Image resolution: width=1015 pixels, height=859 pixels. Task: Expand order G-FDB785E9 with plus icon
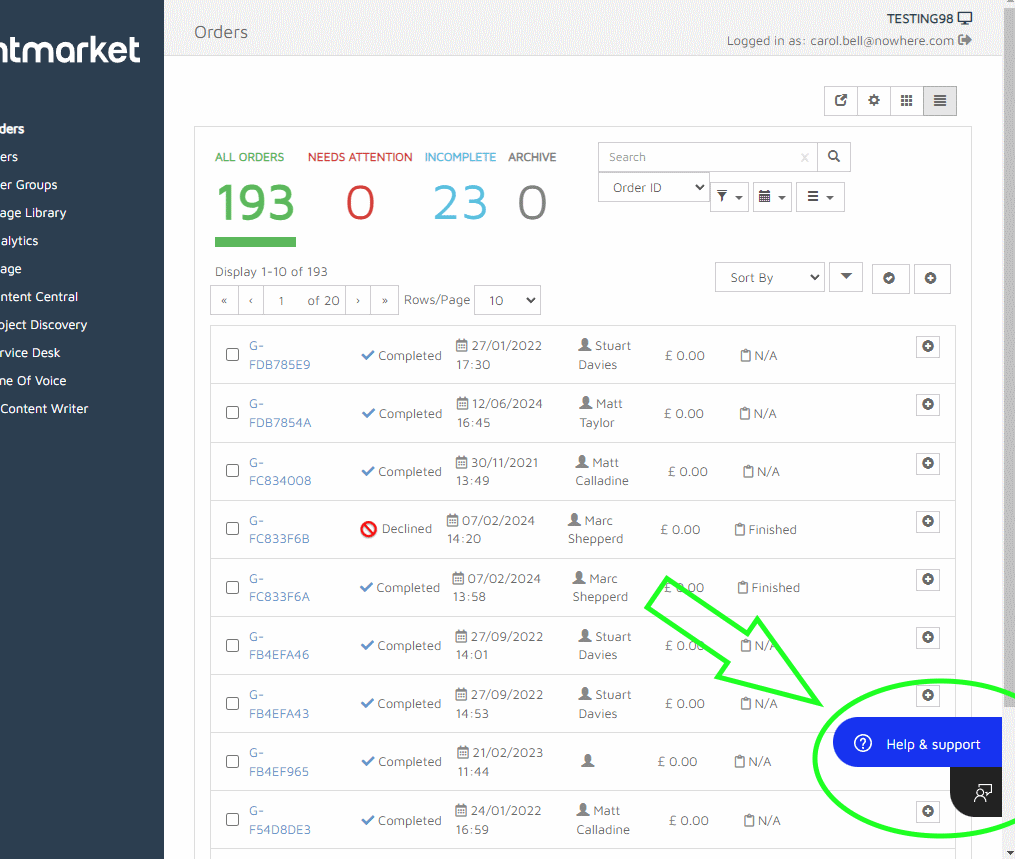928,346
